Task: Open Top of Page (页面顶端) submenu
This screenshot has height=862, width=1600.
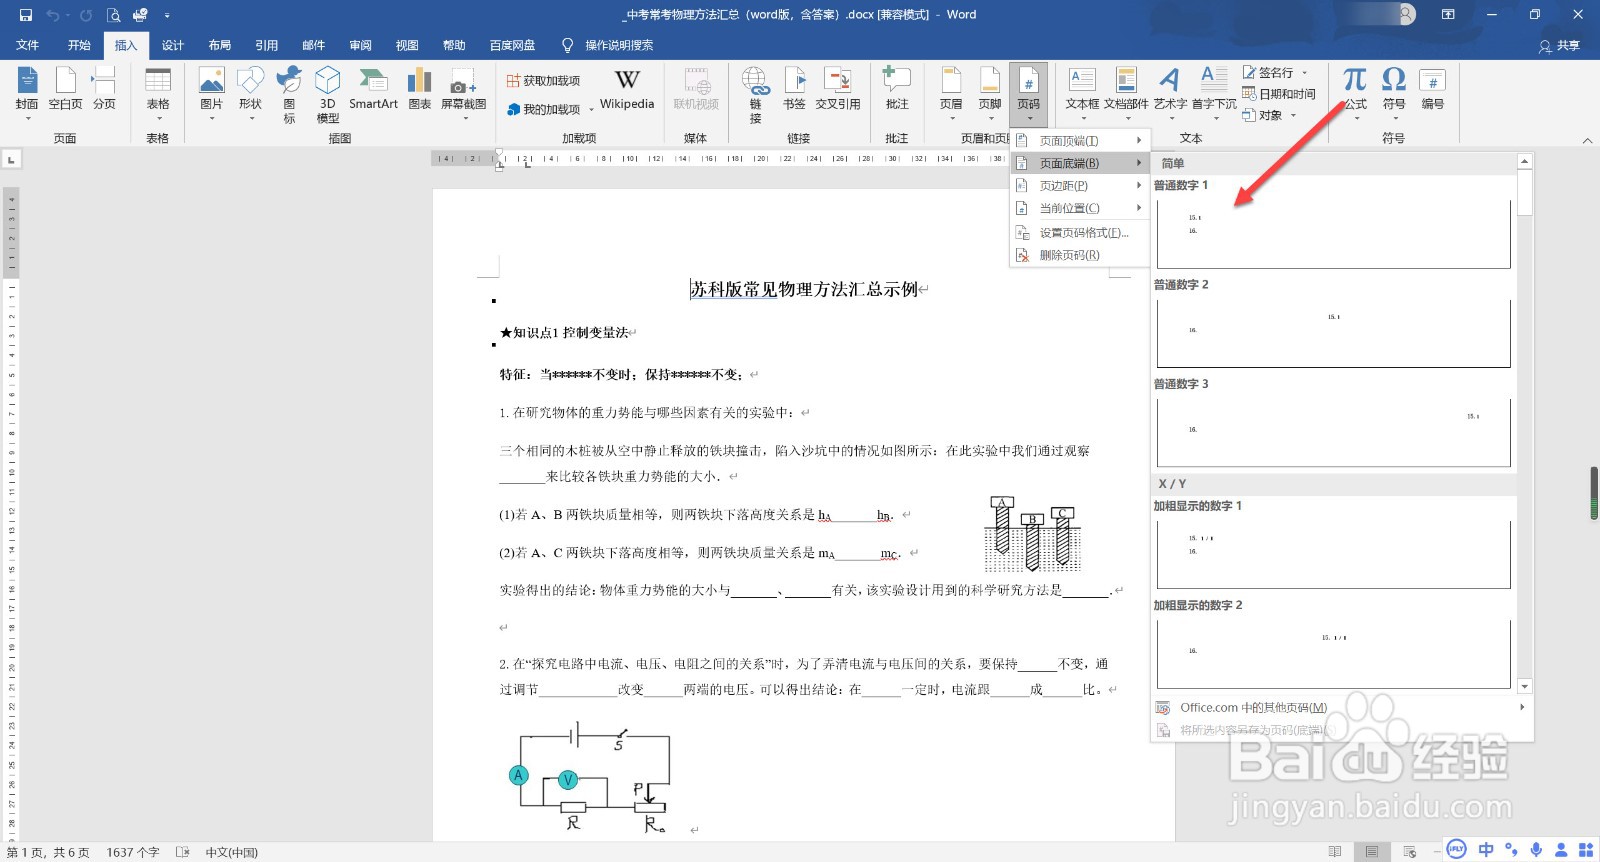Action: pos(1079,141)
